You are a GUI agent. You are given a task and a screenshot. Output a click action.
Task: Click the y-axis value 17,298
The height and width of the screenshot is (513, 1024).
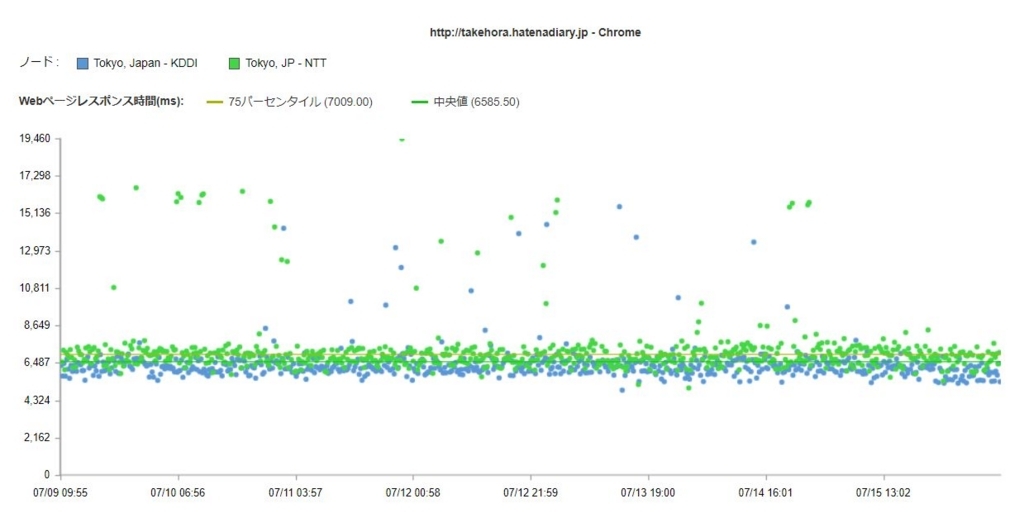[x=36, y=176]
